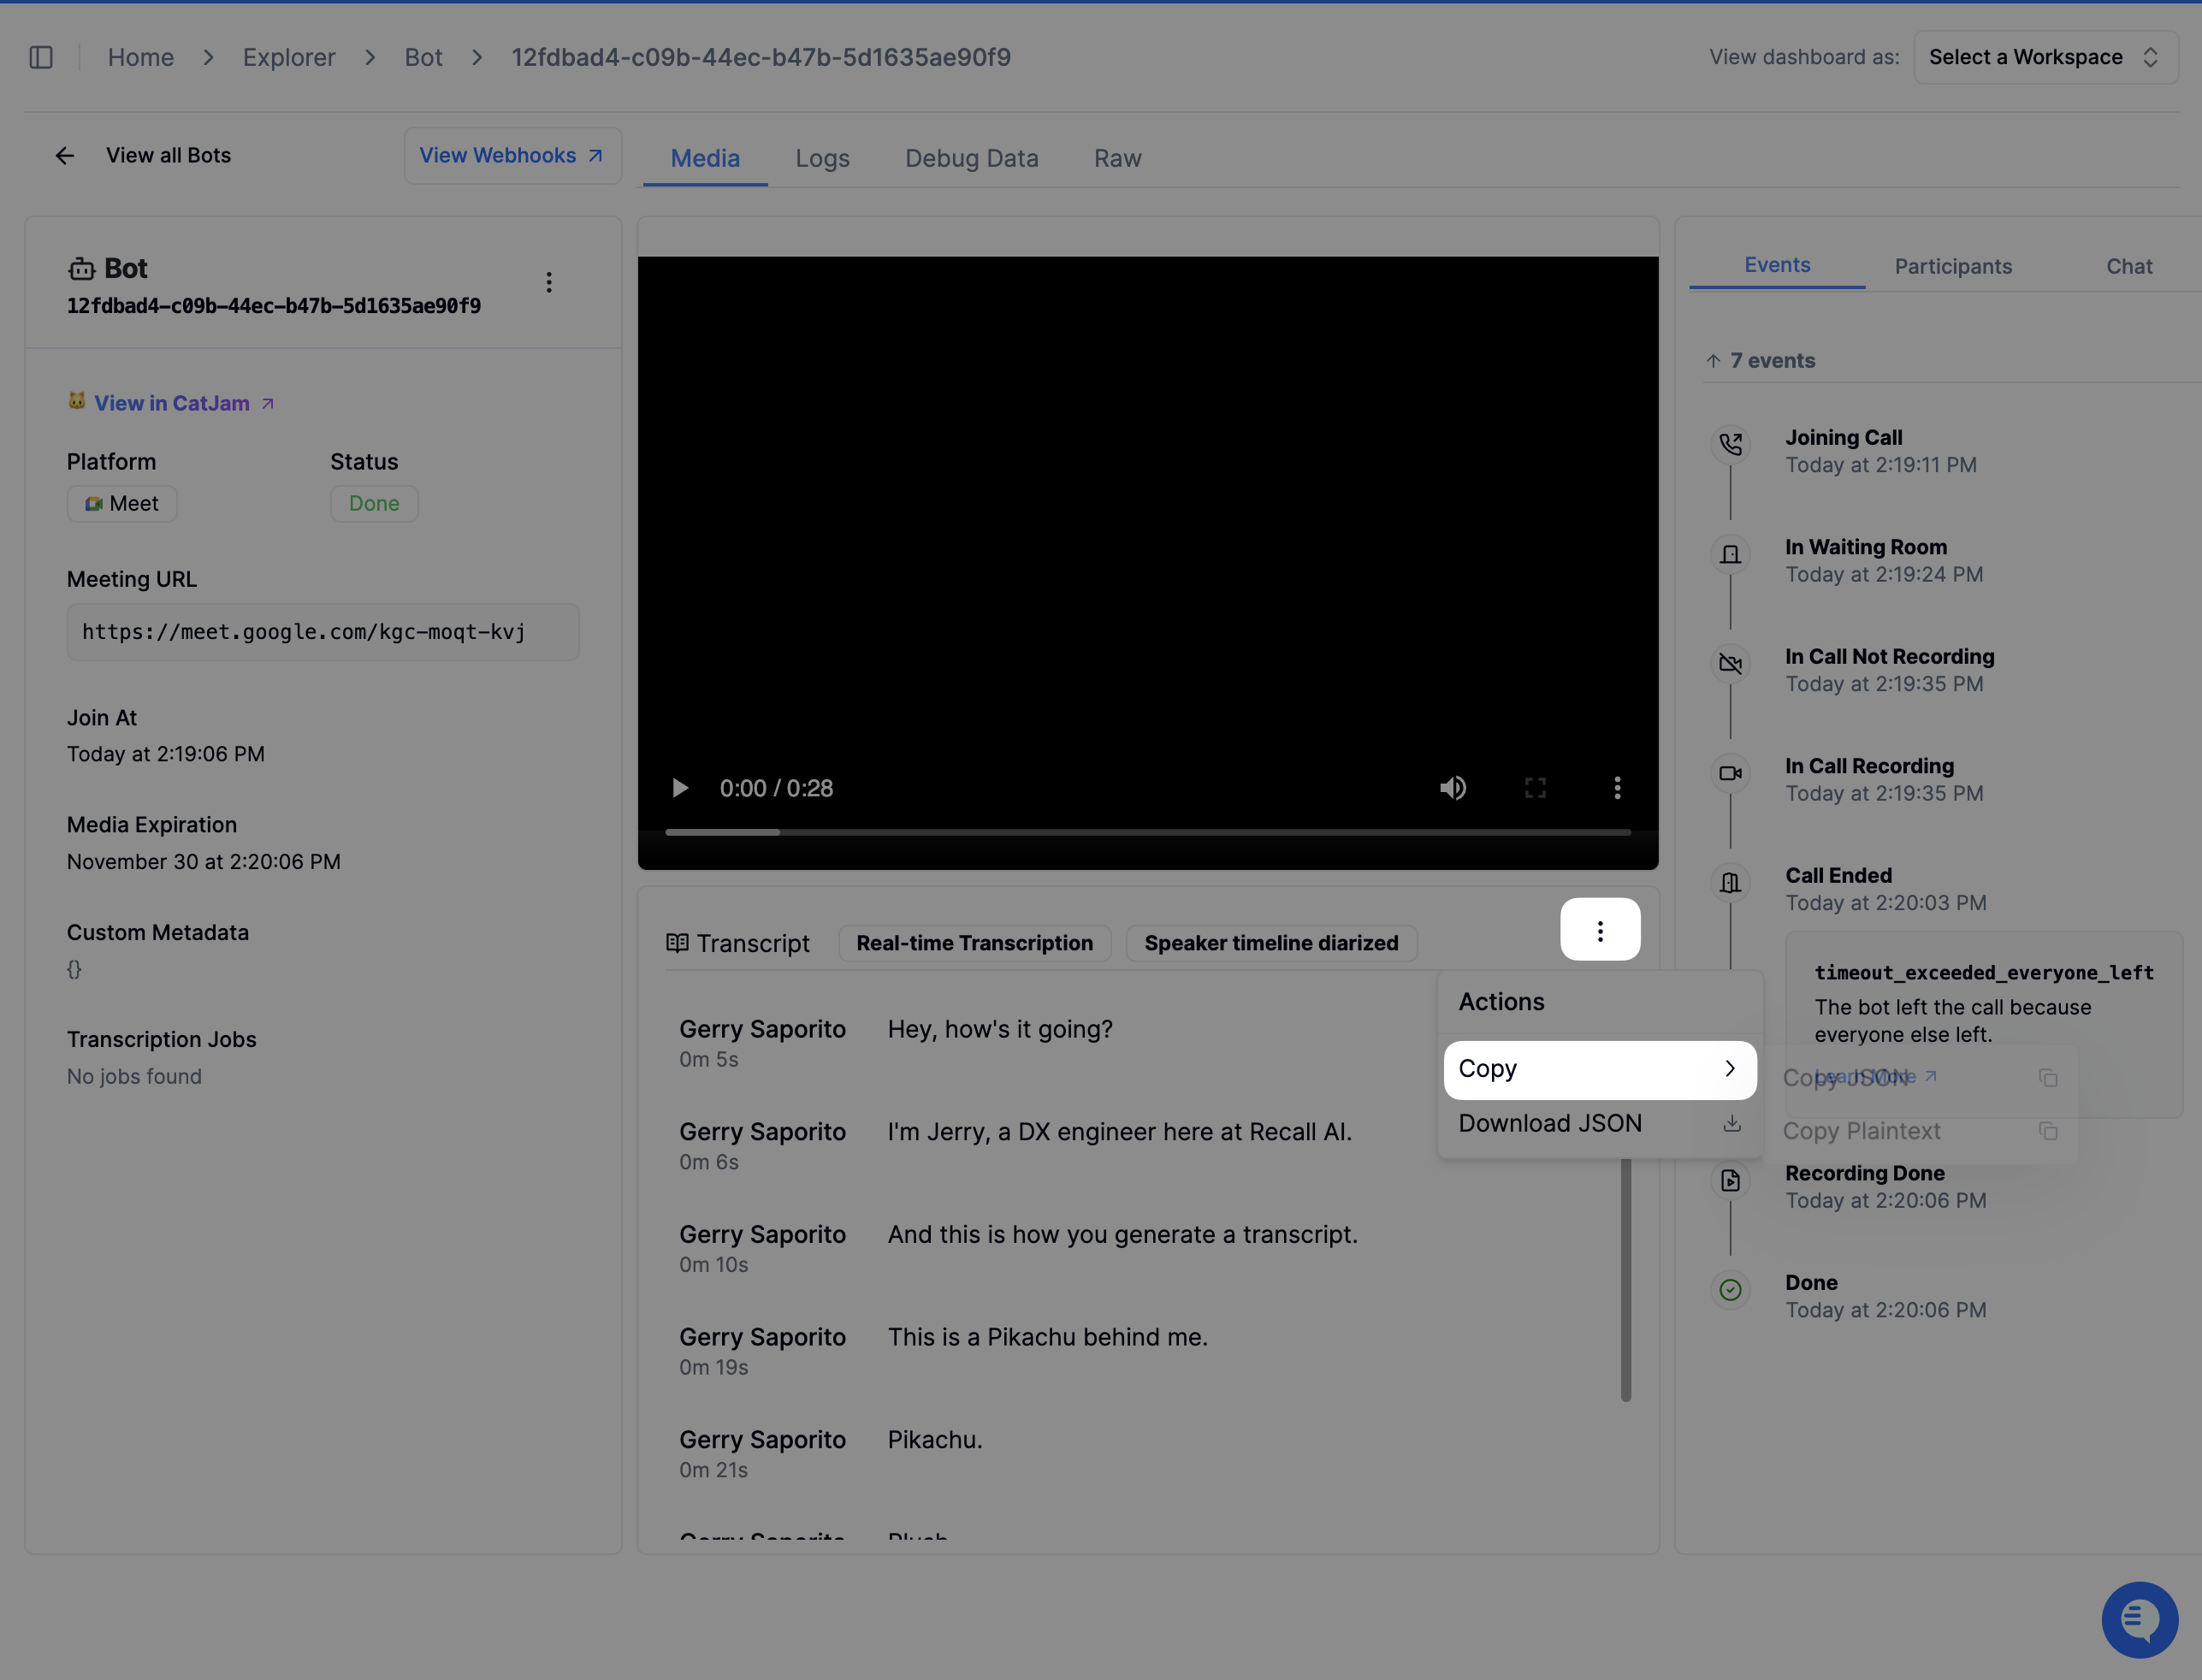Open the chat support bubble

pyautogui.click(x=2139, y=1619)
